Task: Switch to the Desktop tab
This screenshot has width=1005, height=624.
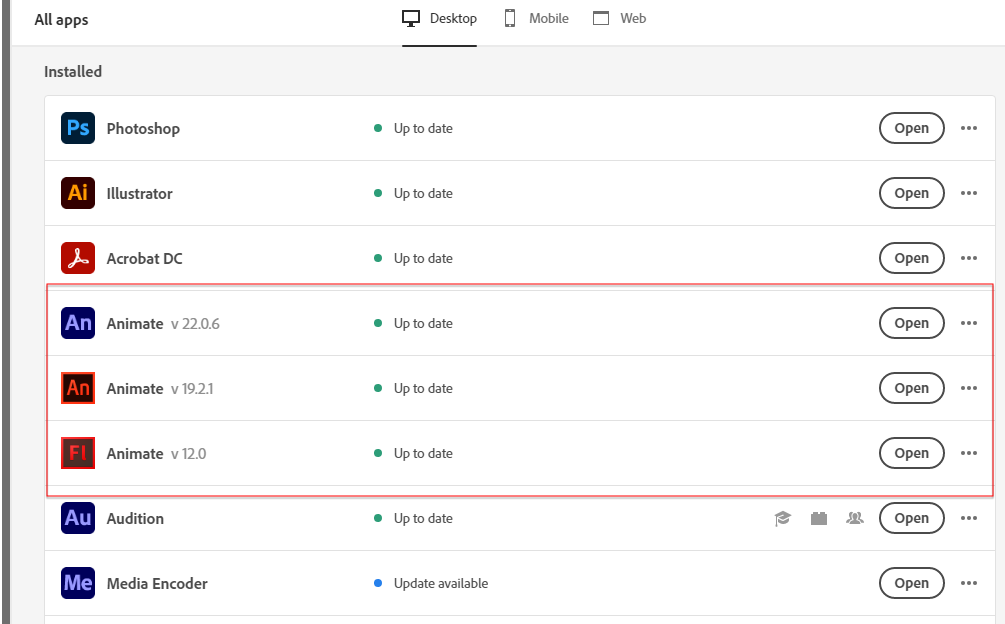Action: tap(439, 19)
